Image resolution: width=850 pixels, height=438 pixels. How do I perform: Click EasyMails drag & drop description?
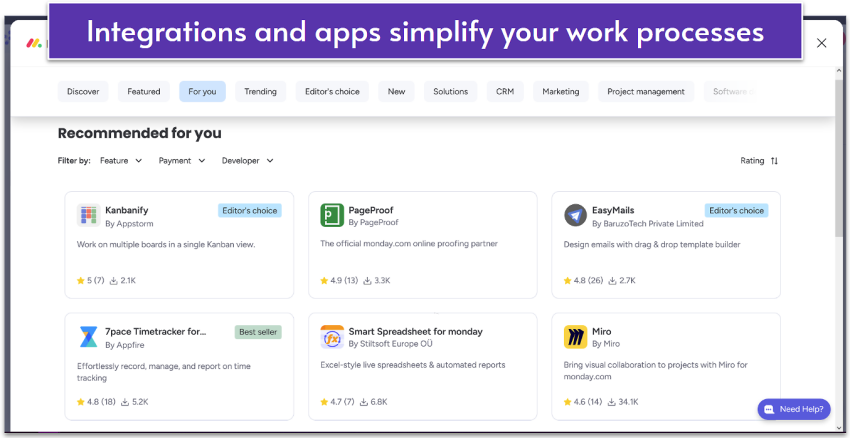[652, 244]
